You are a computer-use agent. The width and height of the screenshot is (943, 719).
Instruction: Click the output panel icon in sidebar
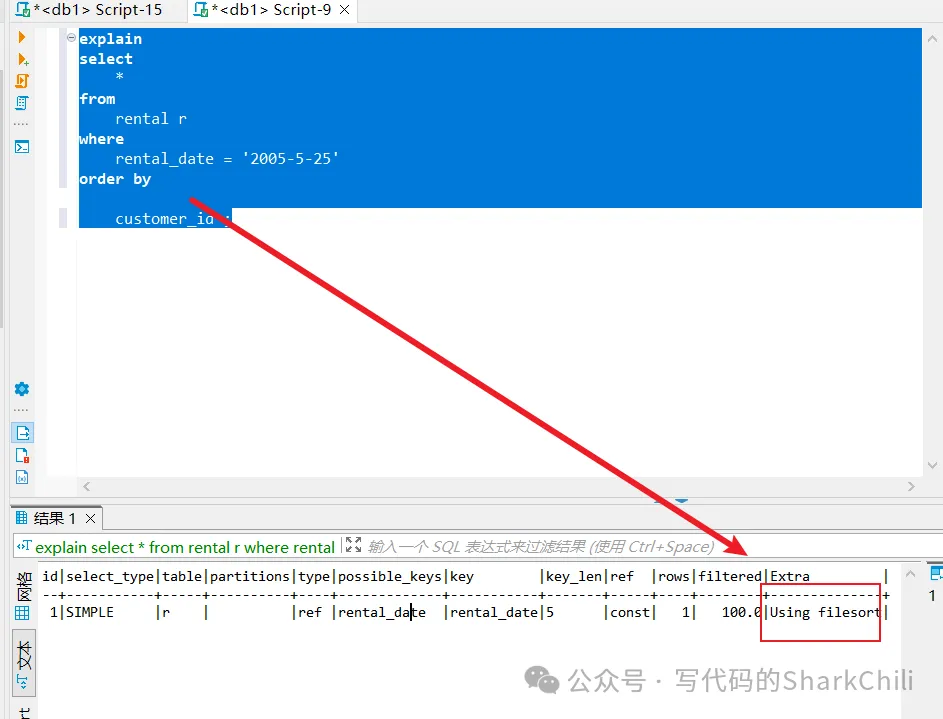coord(23,432)
